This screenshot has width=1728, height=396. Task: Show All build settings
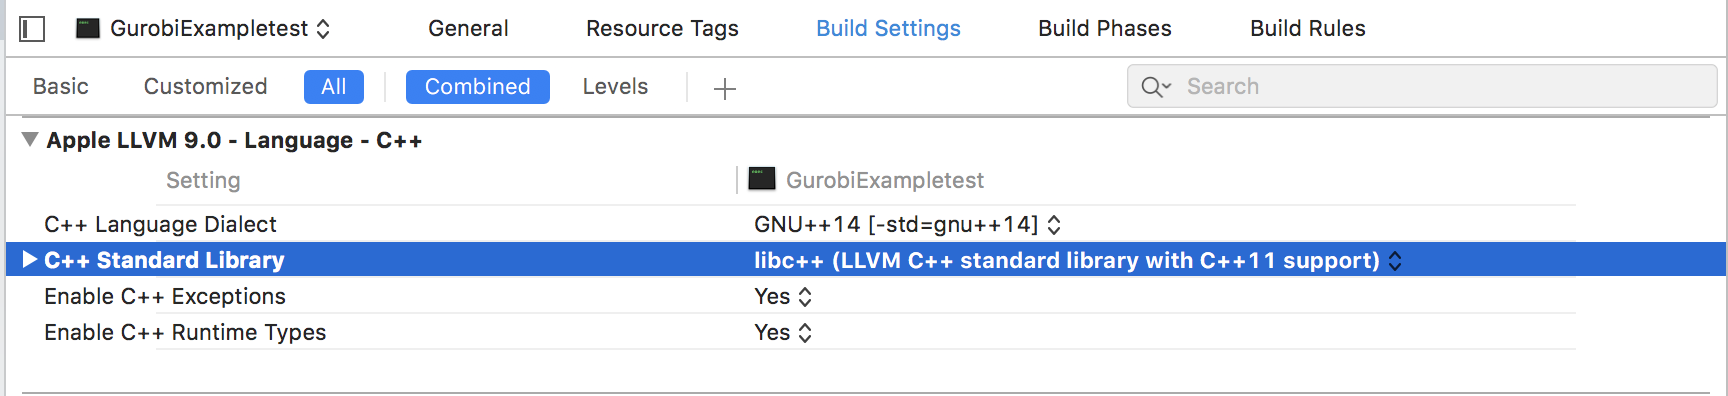(334, 87)
